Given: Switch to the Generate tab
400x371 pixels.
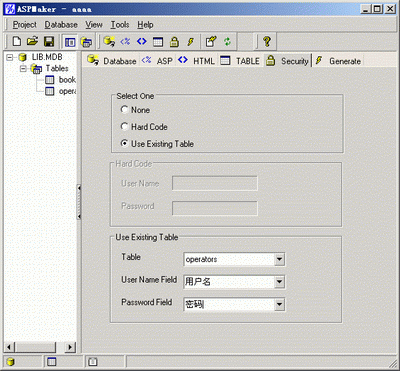Looking at the screenshot, I should tap(339, 61).
